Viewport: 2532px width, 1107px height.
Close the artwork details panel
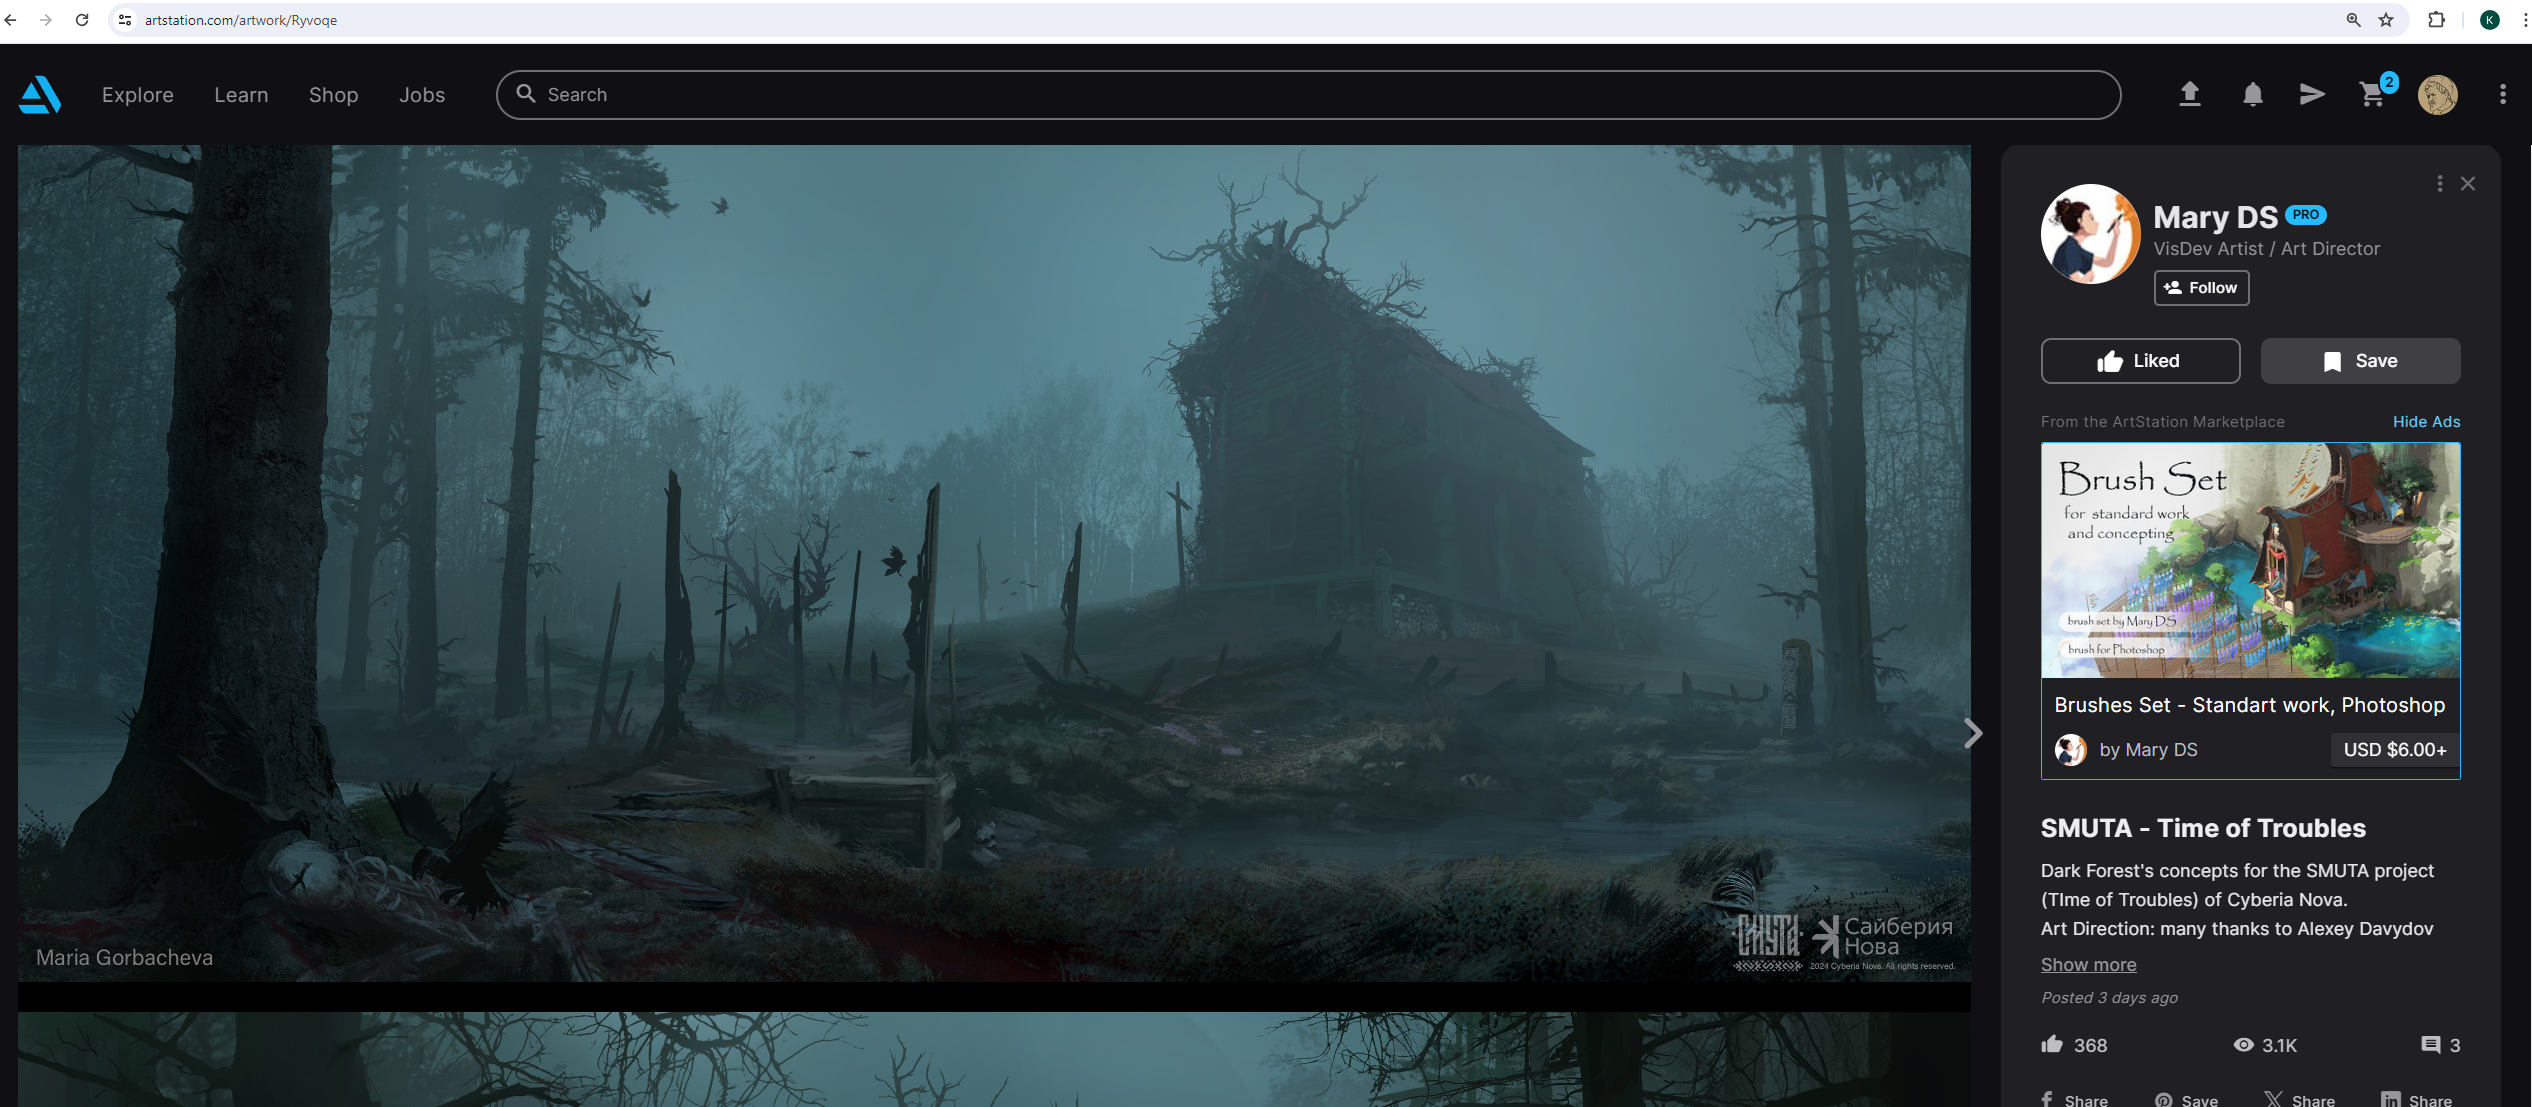[x=2468, y=184]
